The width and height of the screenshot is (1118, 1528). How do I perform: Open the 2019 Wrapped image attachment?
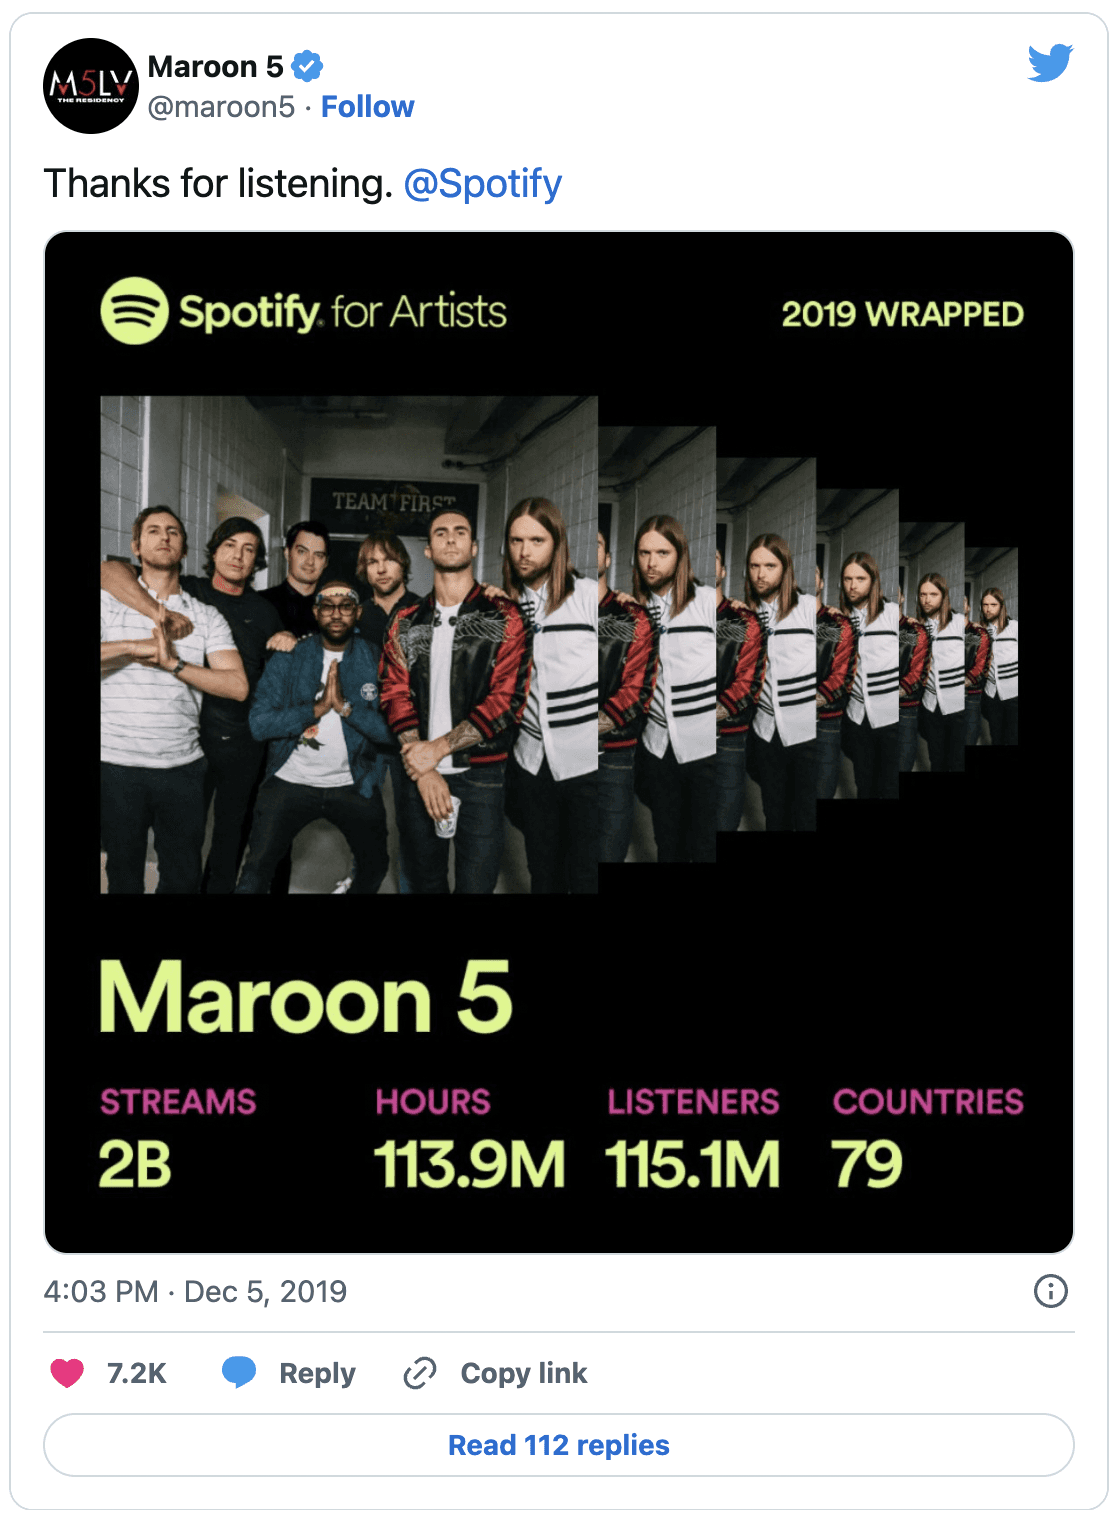[559, 740]
